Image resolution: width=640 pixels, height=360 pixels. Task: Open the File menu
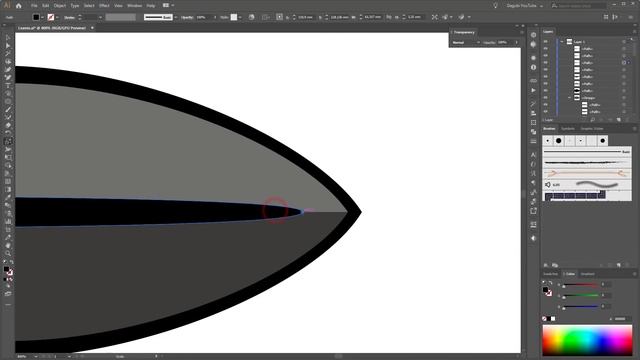(34, 6)
